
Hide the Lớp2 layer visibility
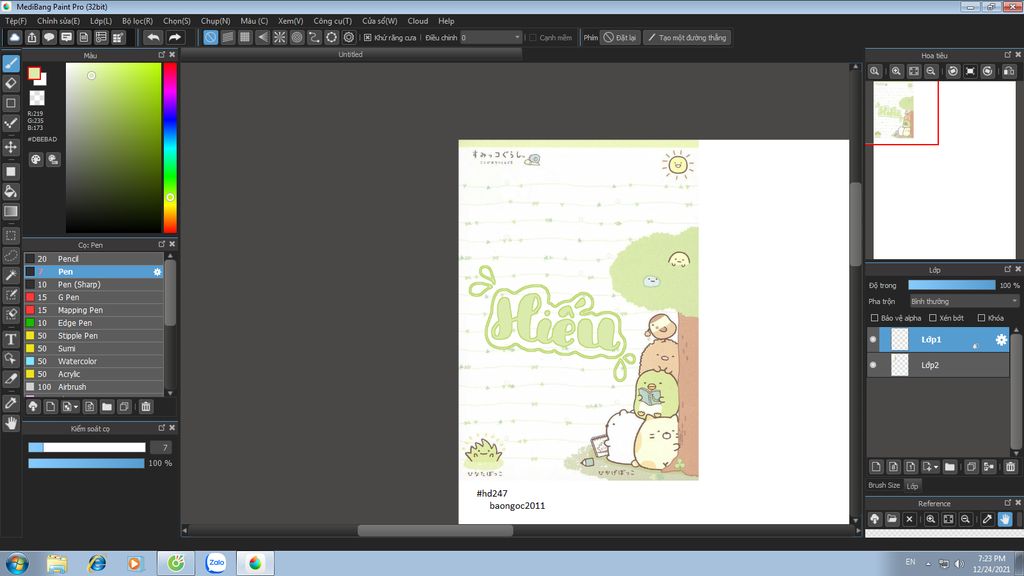pos(873,365)
